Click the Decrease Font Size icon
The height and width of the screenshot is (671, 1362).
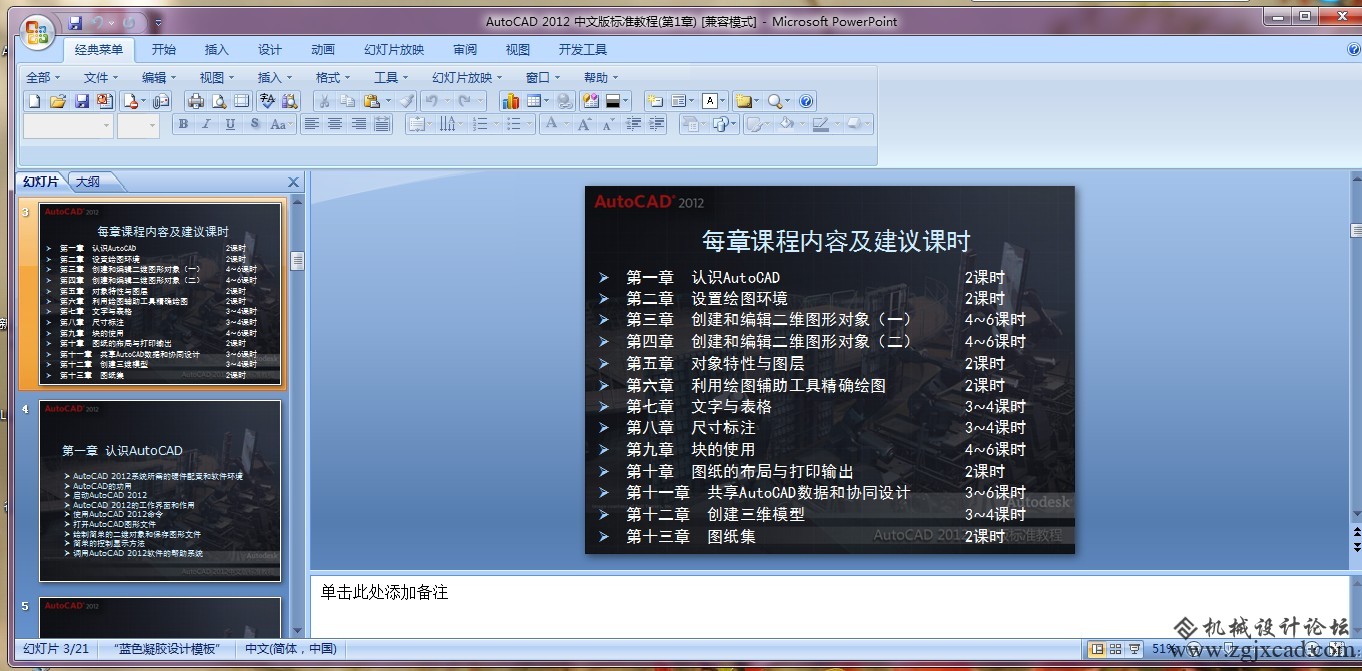pyautogui.click(x=608, y=124)
